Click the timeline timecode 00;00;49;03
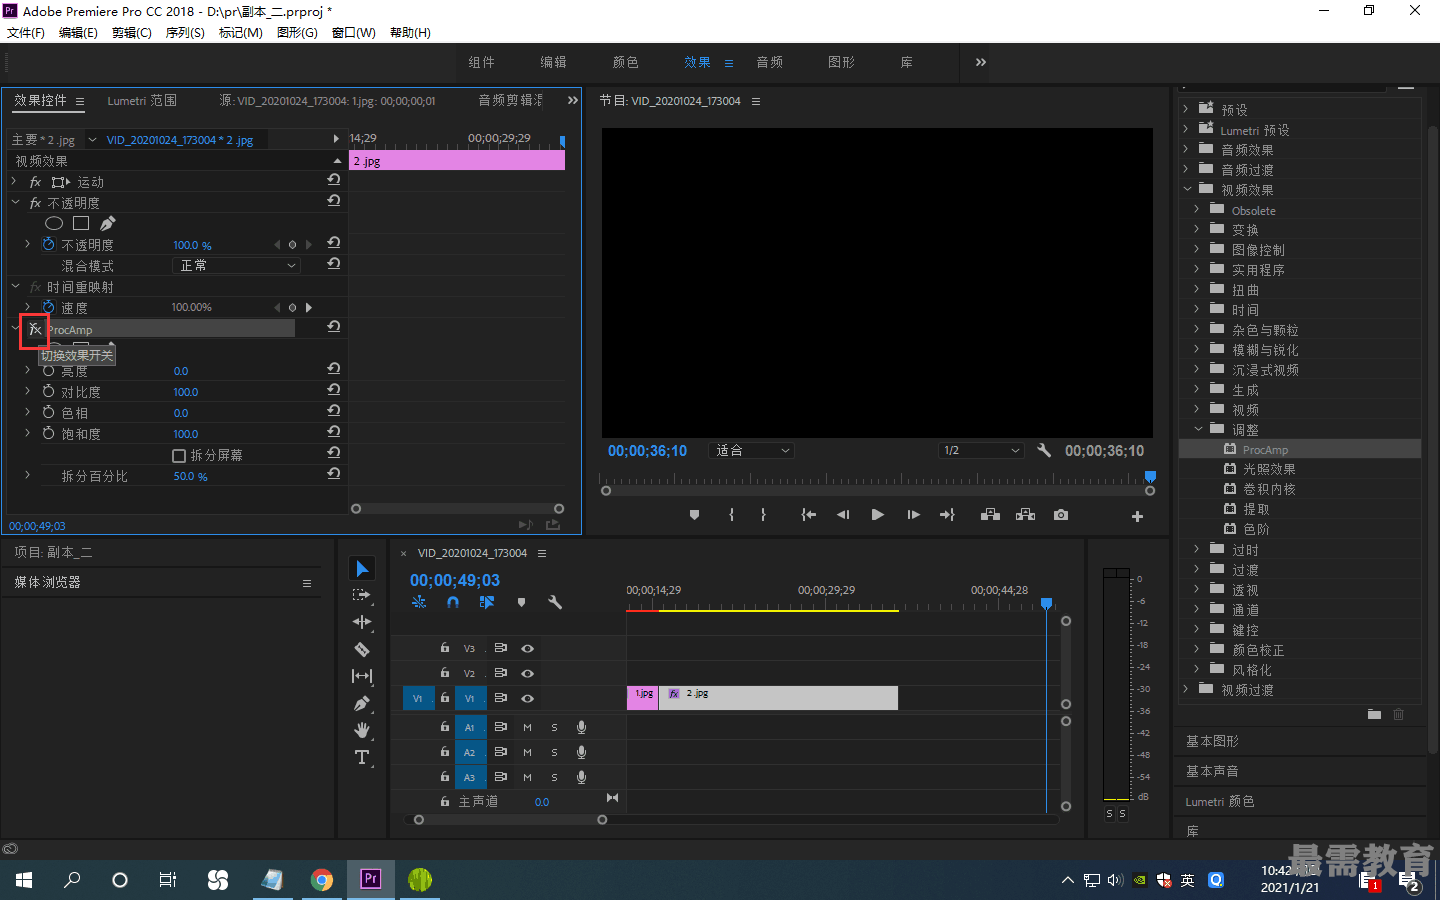Viewport: 1440px width, 900px height. point(455,580)
